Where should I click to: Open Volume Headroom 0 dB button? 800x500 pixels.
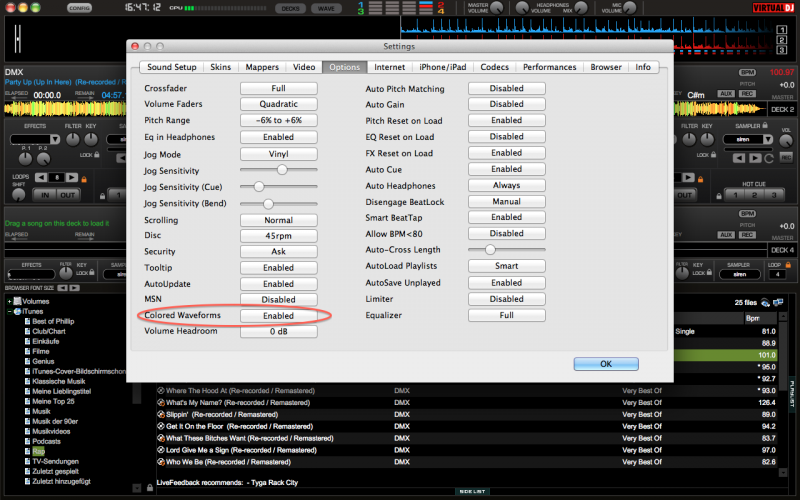[279, 332]
